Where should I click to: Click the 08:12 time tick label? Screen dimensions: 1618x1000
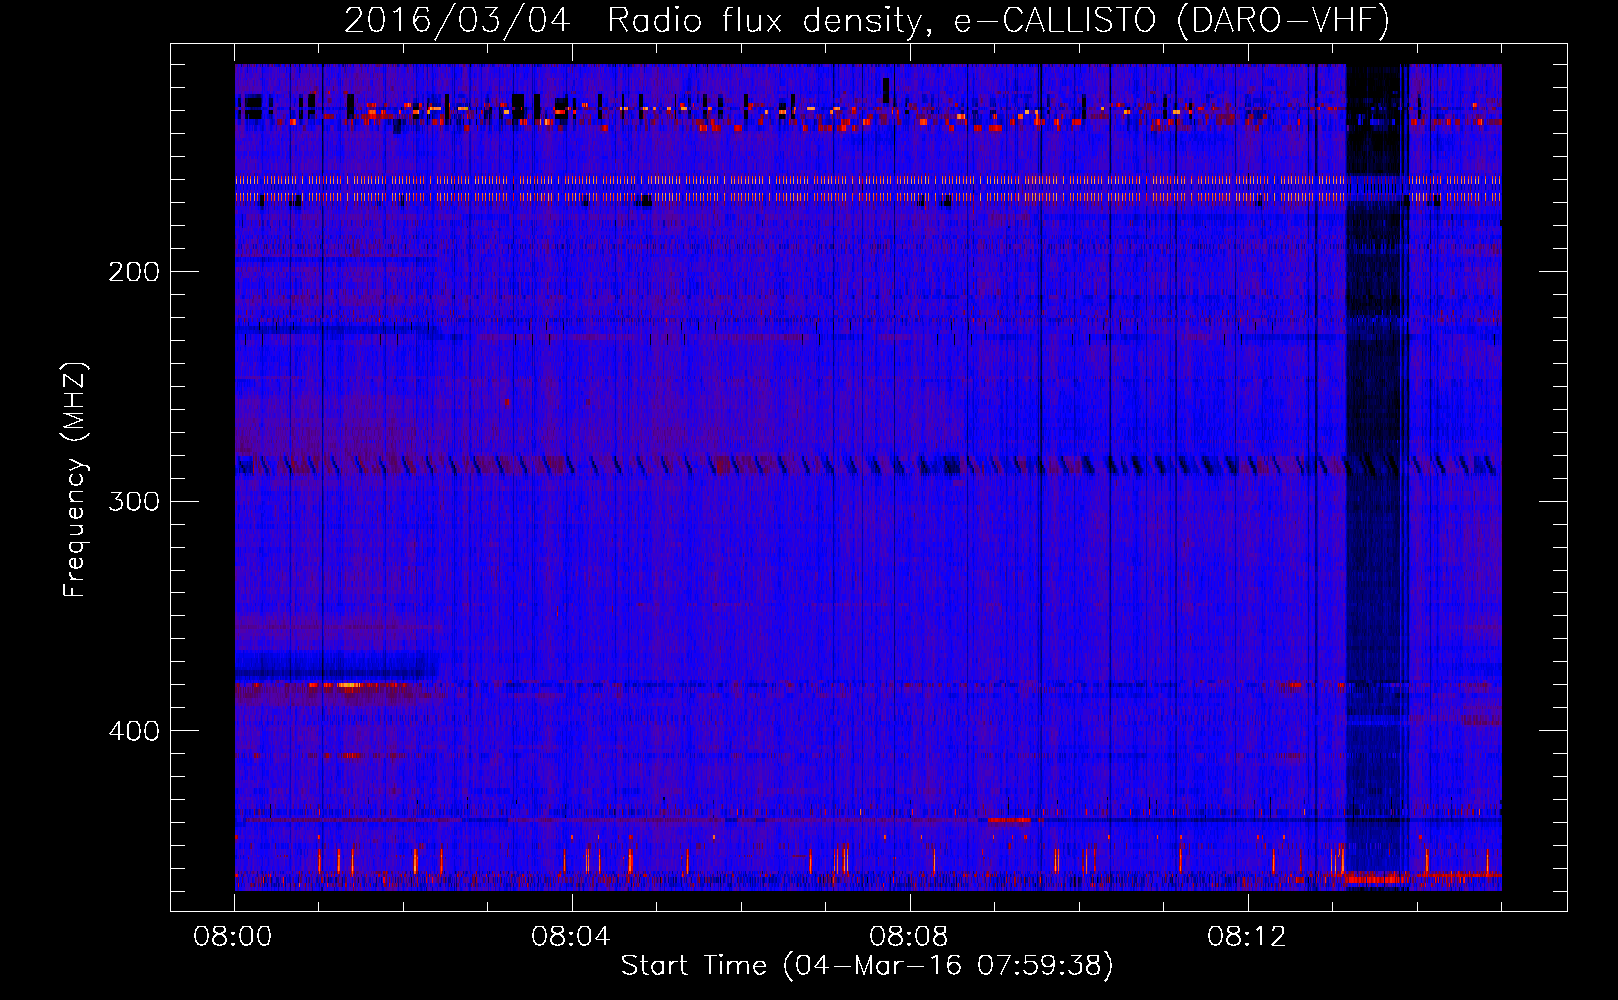(x=1246, y=937)
